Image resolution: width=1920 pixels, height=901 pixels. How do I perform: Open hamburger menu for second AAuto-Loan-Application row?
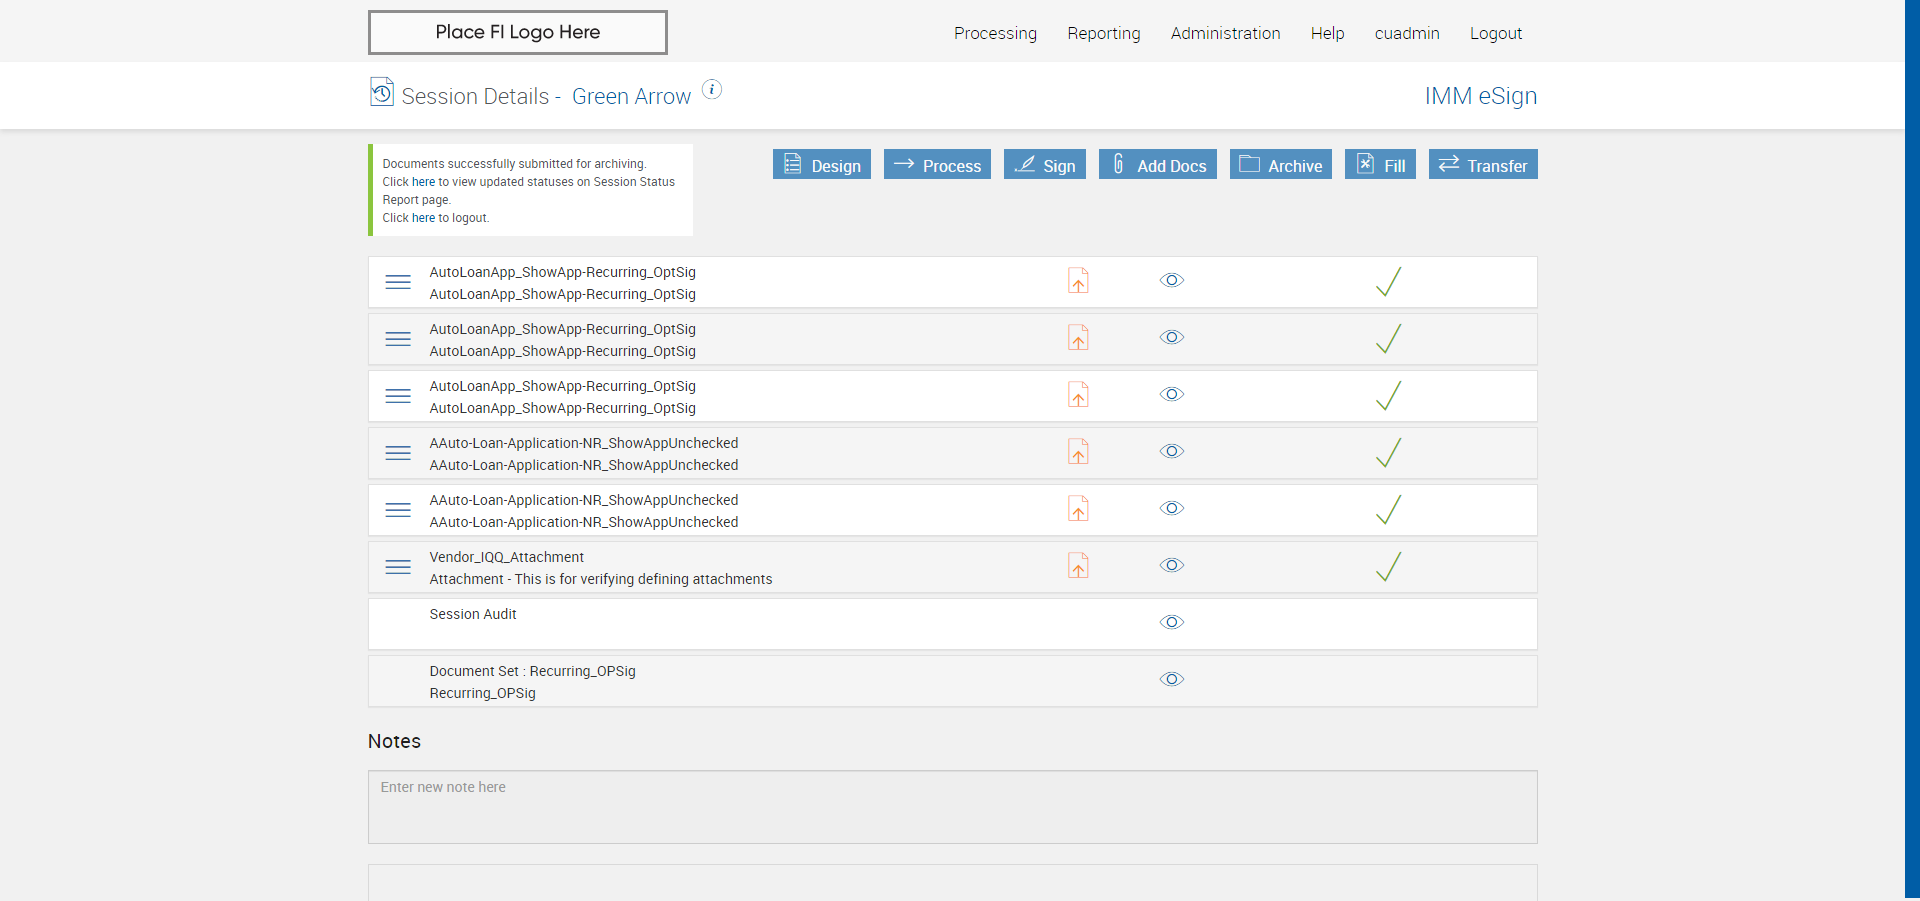coord(398,510)
